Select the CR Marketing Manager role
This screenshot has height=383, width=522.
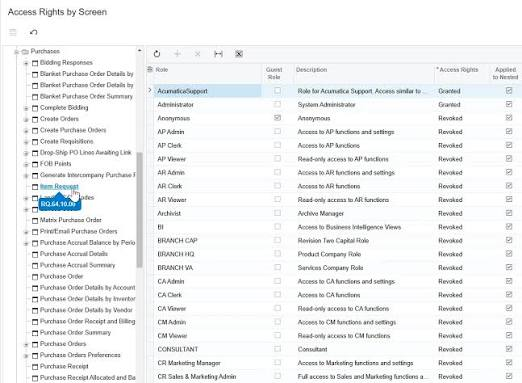(x=189, y=363)
